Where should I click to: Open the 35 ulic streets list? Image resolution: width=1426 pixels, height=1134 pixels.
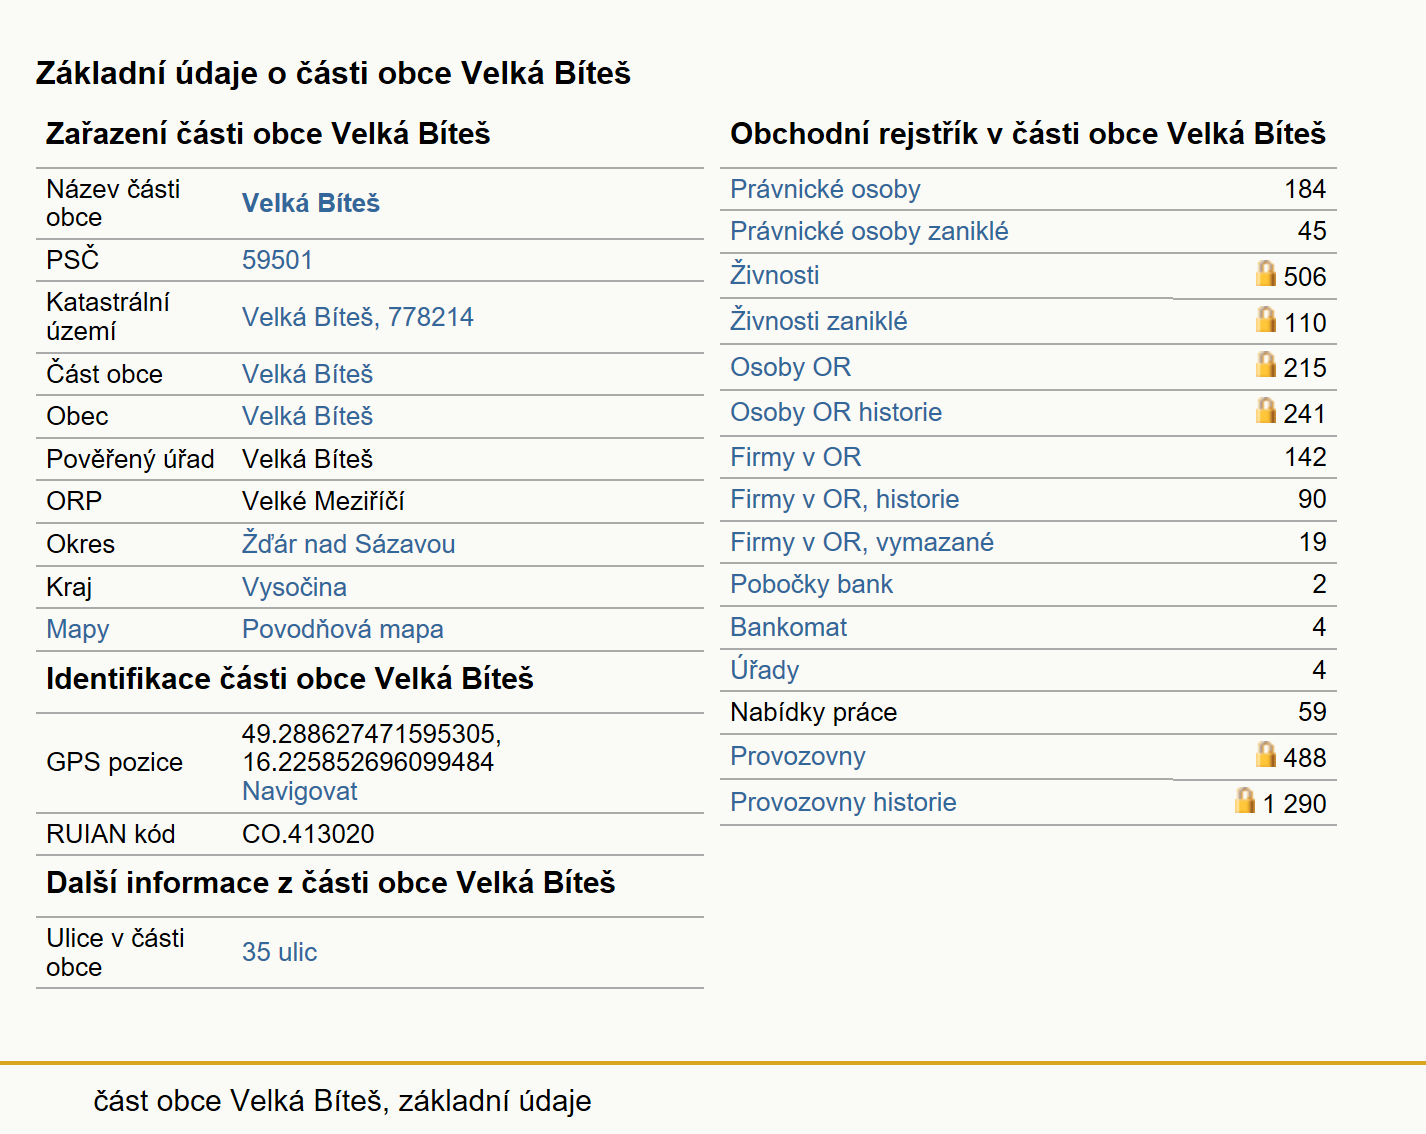[x=279, y=952]
